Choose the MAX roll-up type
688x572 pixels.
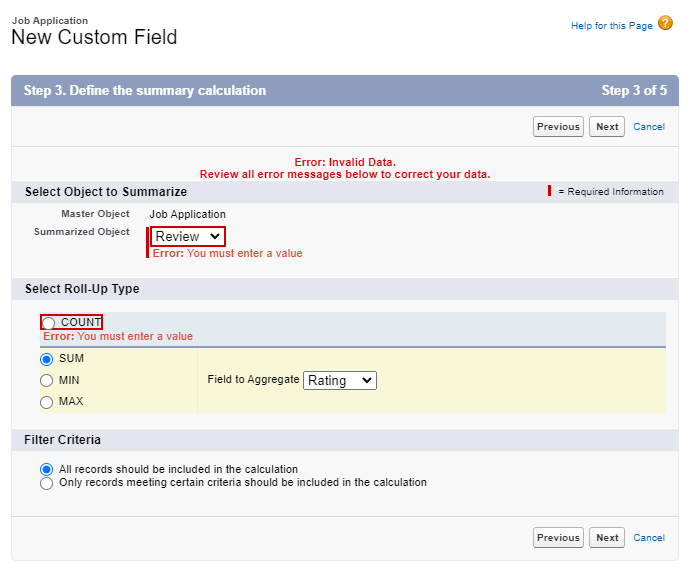tap(47, 402)
